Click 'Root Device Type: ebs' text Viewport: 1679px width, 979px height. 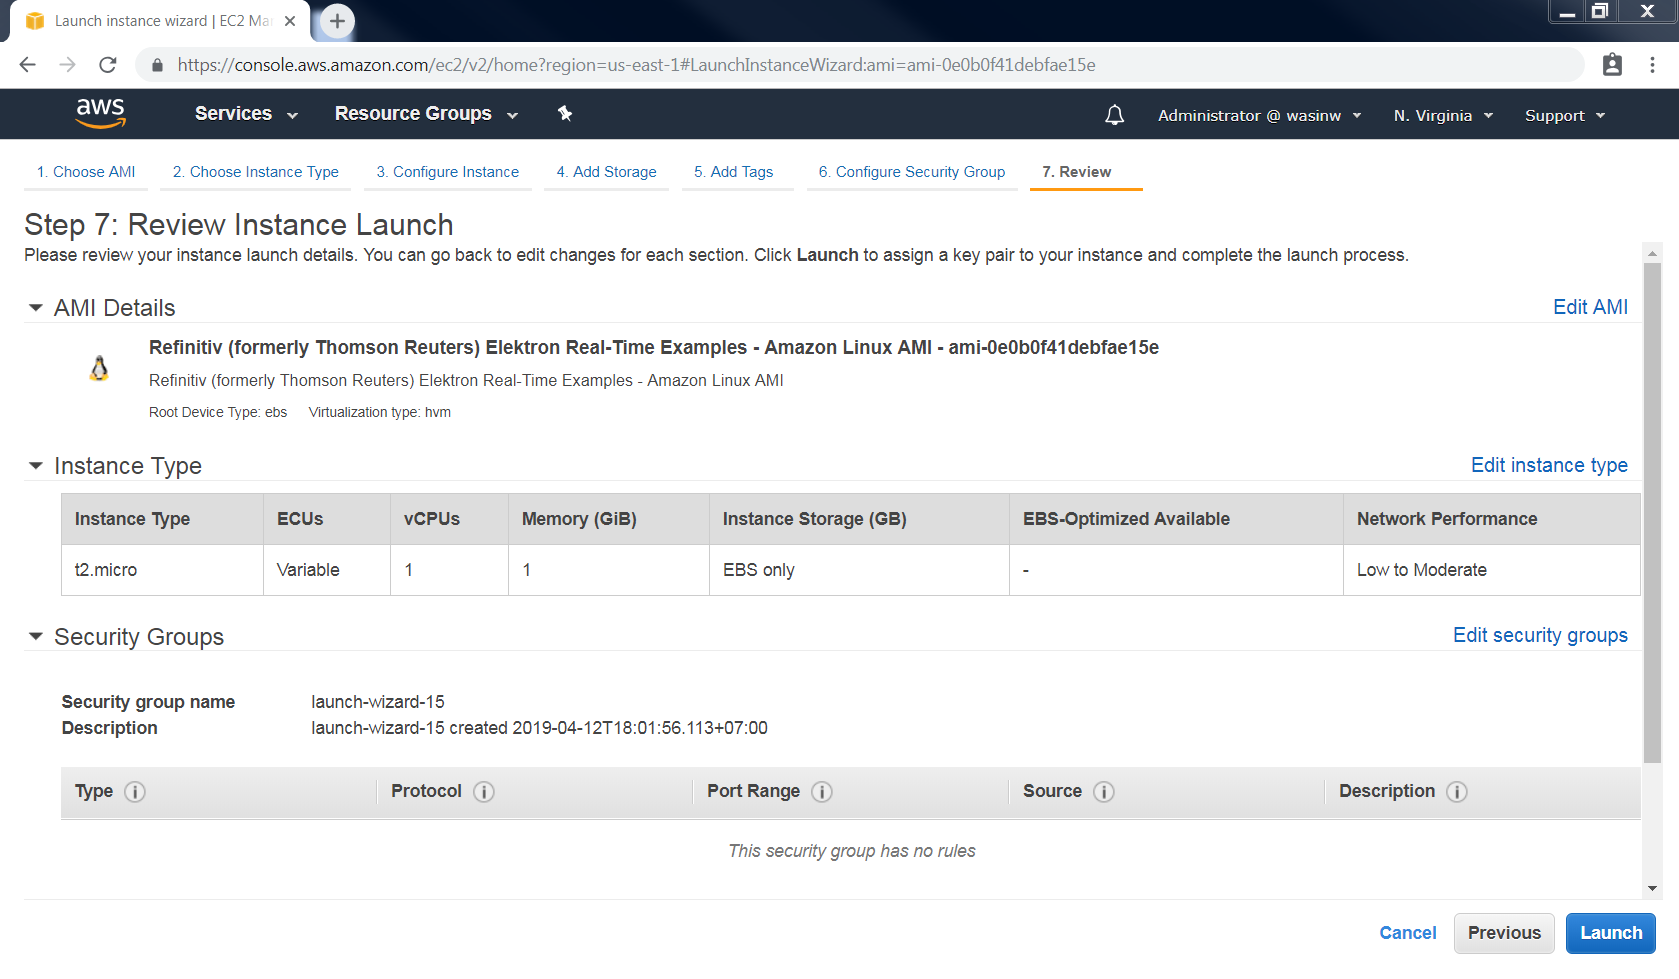[x=218, y=412]
